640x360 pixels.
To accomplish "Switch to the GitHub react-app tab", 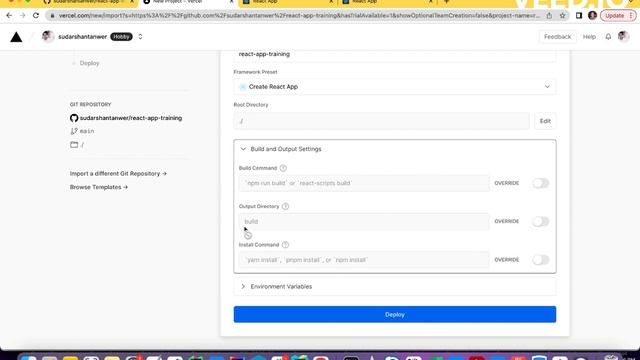I will click(x=89, y=2).
